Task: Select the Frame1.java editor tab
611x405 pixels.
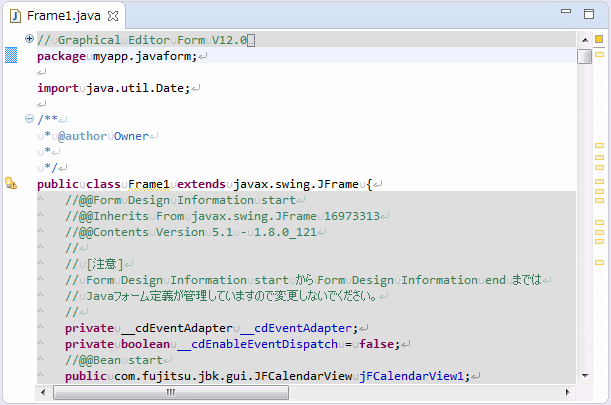Action: tap(64, 16)
